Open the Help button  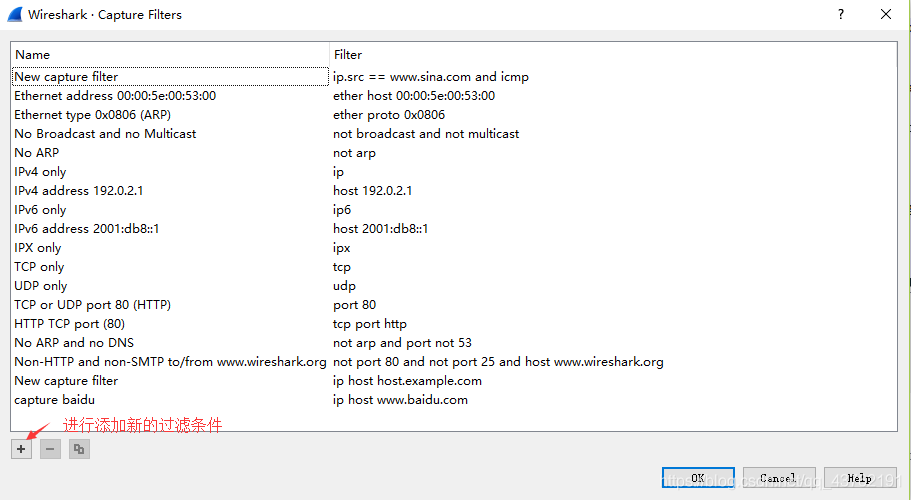point(860,478)
